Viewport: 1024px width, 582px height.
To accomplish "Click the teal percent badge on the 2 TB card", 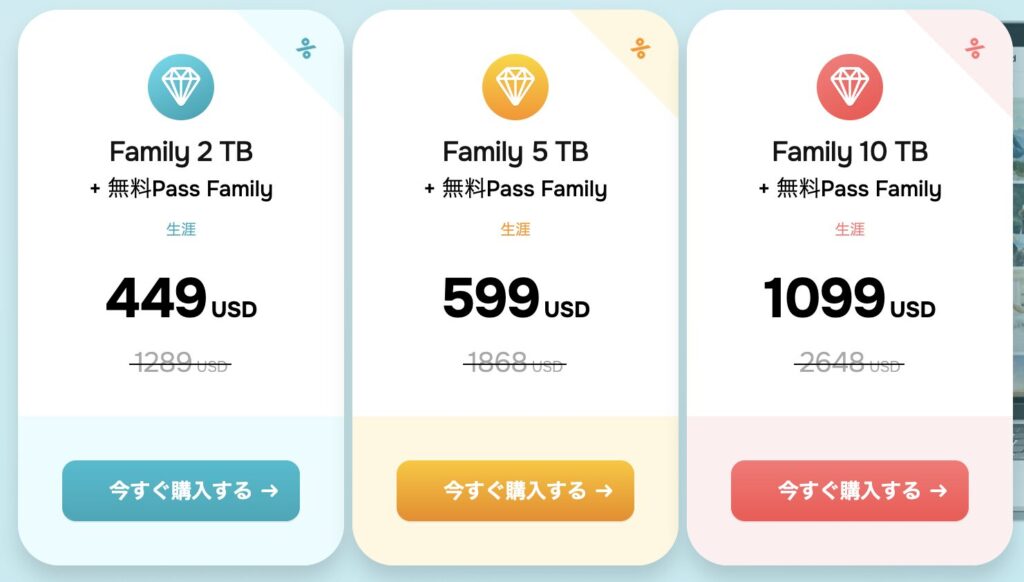I will click(x=306, y=47).
